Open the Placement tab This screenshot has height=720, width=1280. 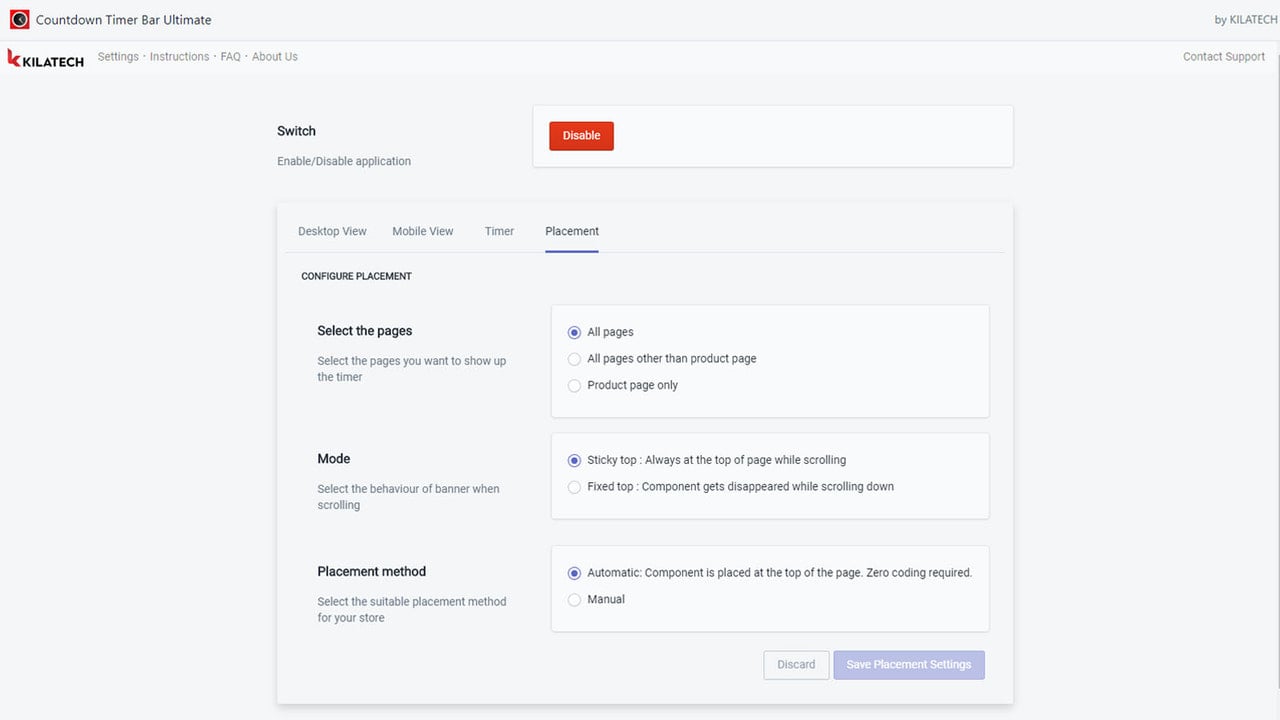(572, 231)
